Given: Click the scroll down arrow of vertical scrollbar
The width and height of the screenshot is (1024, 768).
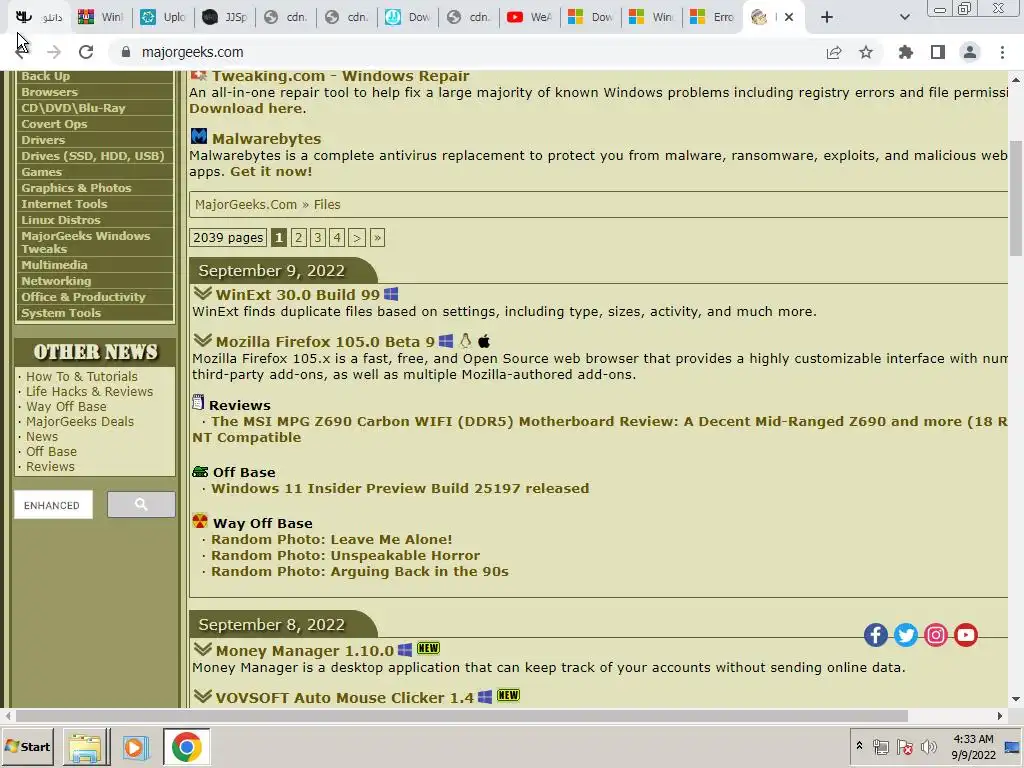Looking at the screenshot, I should (1016, 699).
